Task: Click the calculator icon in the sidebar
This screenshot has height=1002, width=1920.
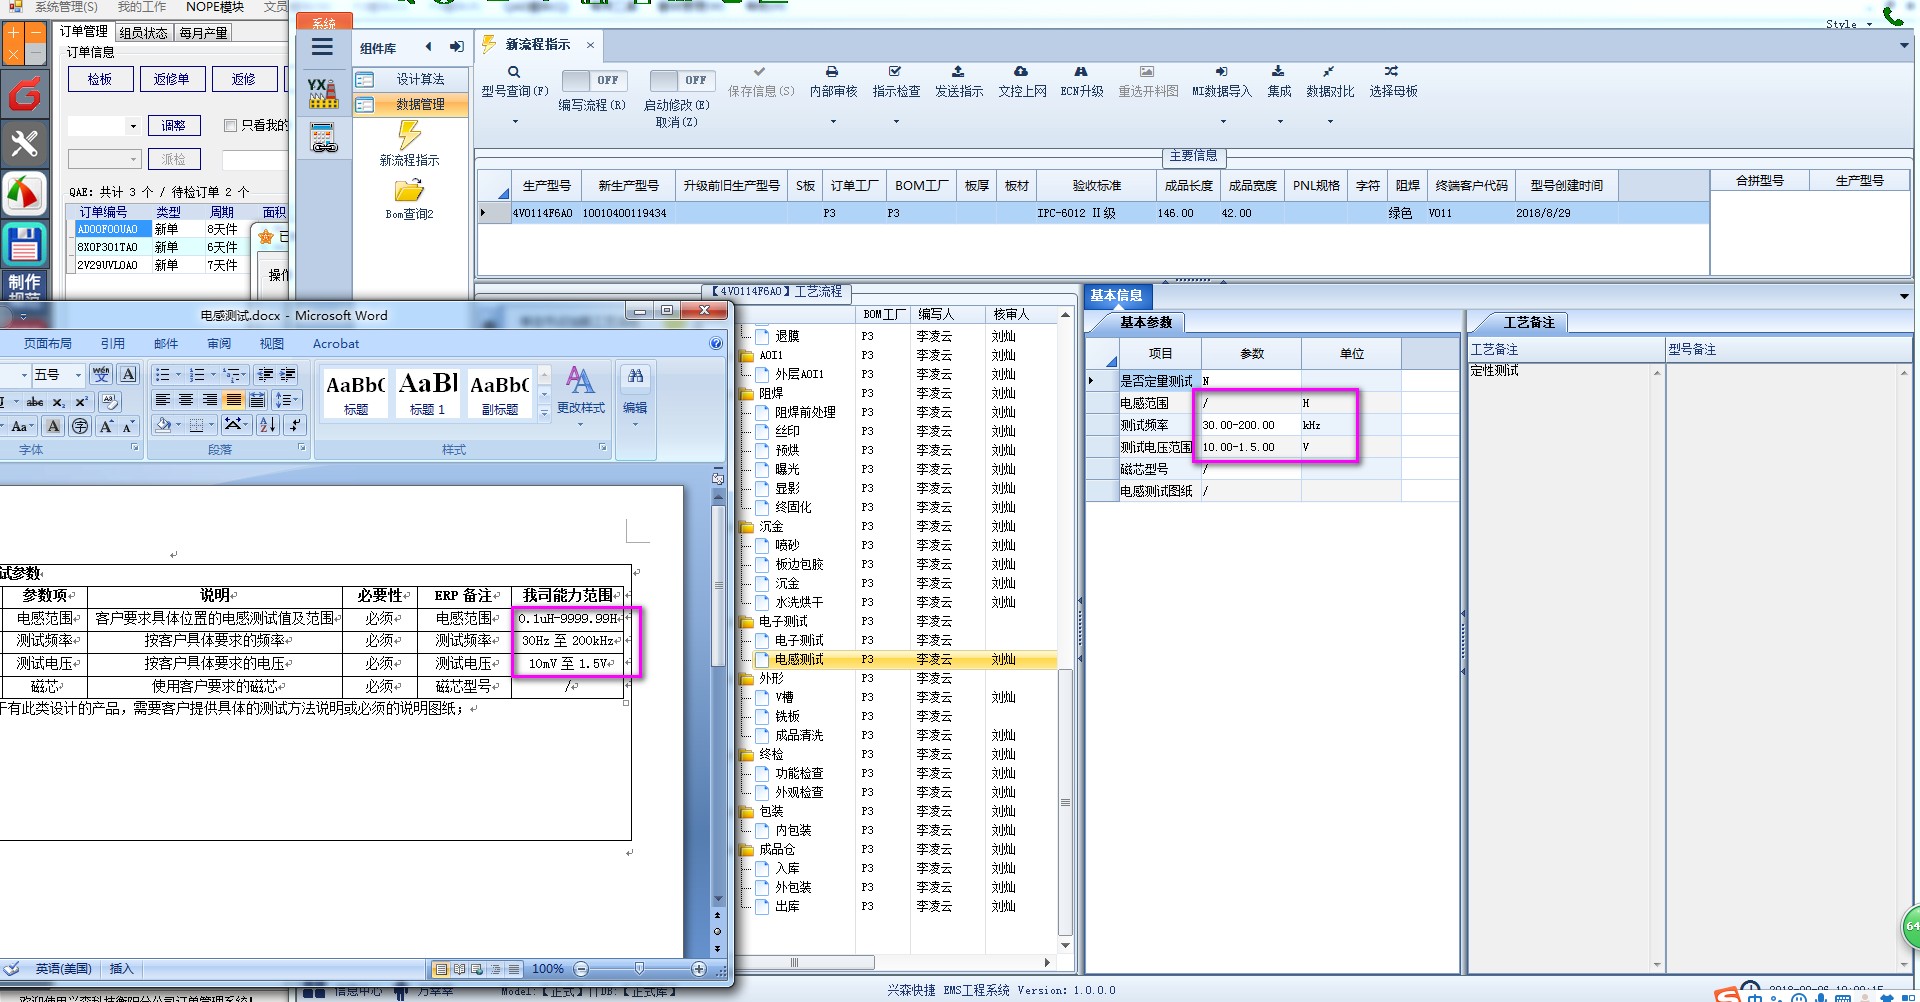Action: click(x=323, y=138)
